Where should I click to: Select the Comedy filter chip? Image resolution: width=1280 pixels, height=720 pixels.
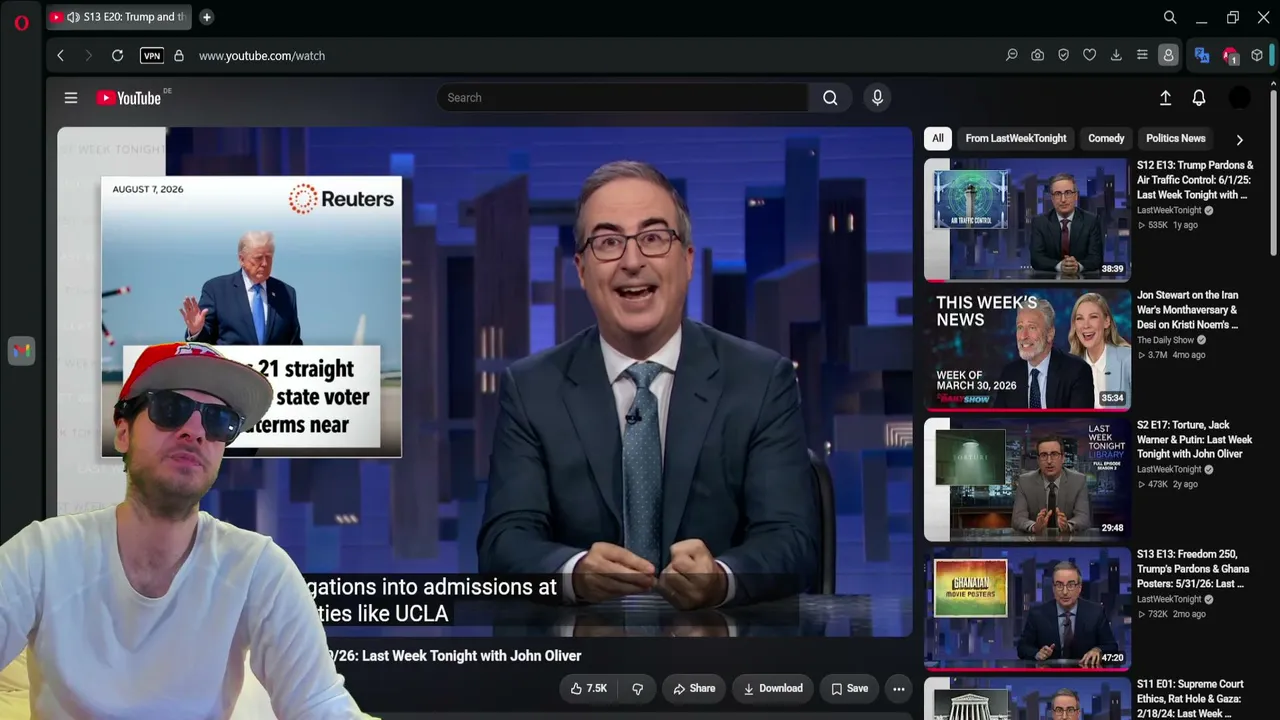coord(1106,138)
